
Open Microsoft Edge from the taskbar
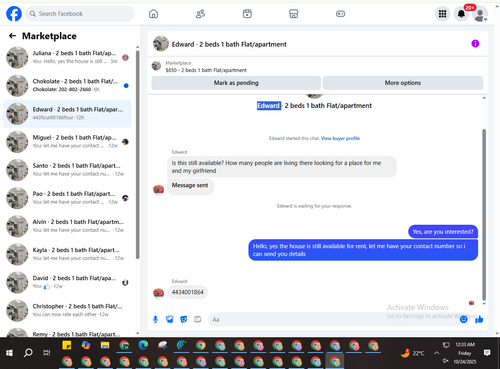[143, 345]
